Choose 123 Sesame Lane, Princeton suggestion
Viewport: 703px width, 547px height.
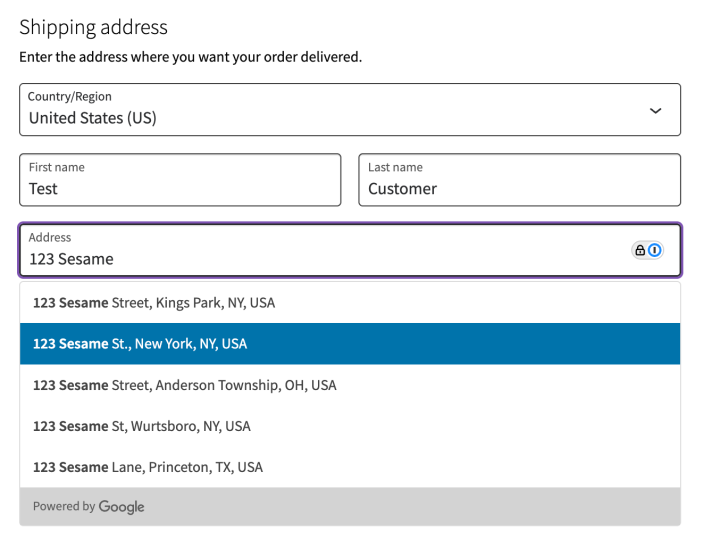click(148, 467)
